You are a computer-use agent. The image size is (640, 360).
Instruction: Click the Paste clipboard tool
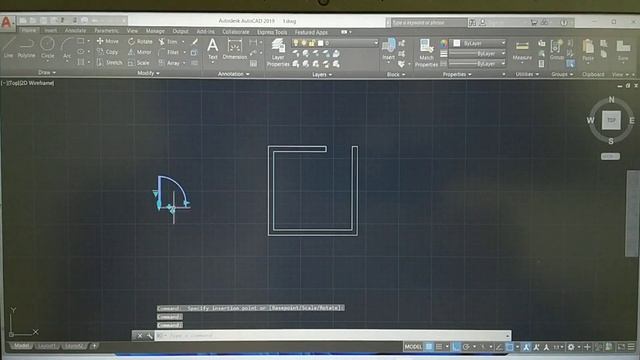tap(588, 50)
